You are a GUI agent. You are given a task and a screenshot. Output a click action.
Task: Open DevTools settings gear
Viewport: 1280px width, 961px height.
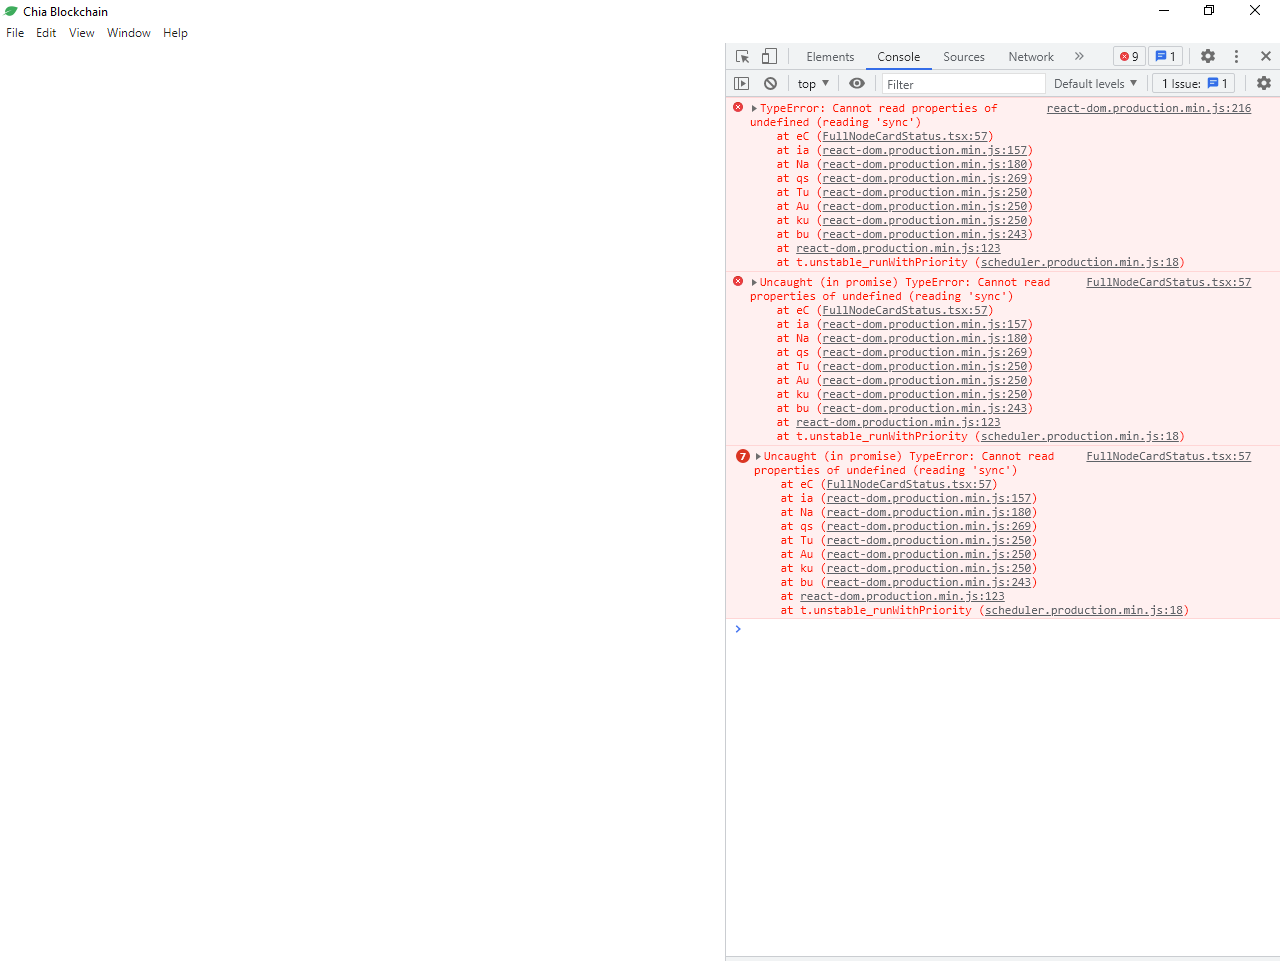[1208, 57]
